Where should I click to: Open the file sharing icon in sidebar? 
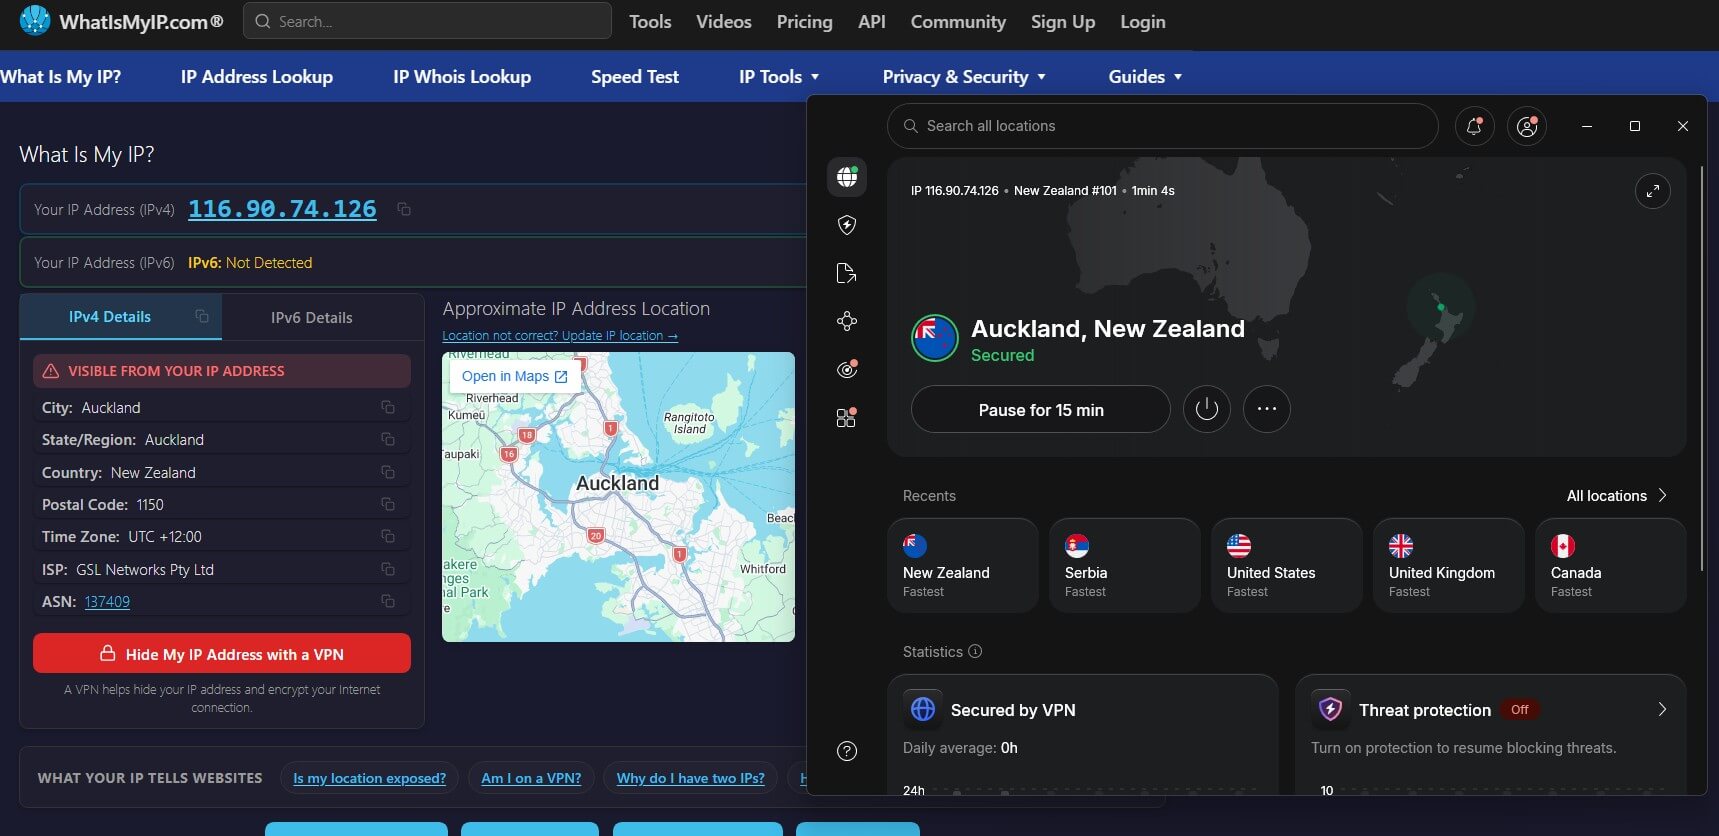click(x=847, y=273)
